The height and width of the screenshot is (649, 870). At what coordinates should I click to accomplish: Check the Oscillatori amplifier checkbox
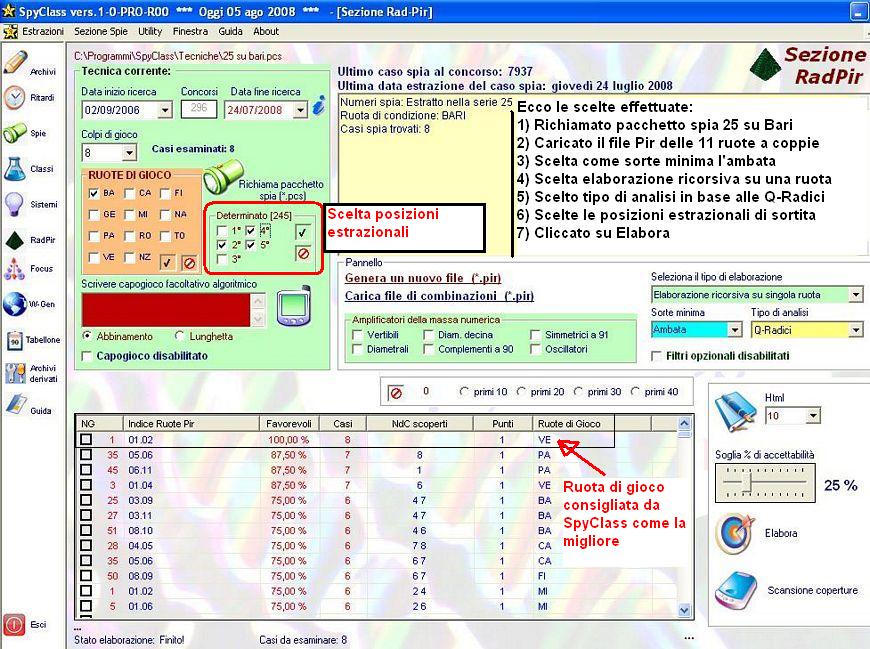click(535, 349)
